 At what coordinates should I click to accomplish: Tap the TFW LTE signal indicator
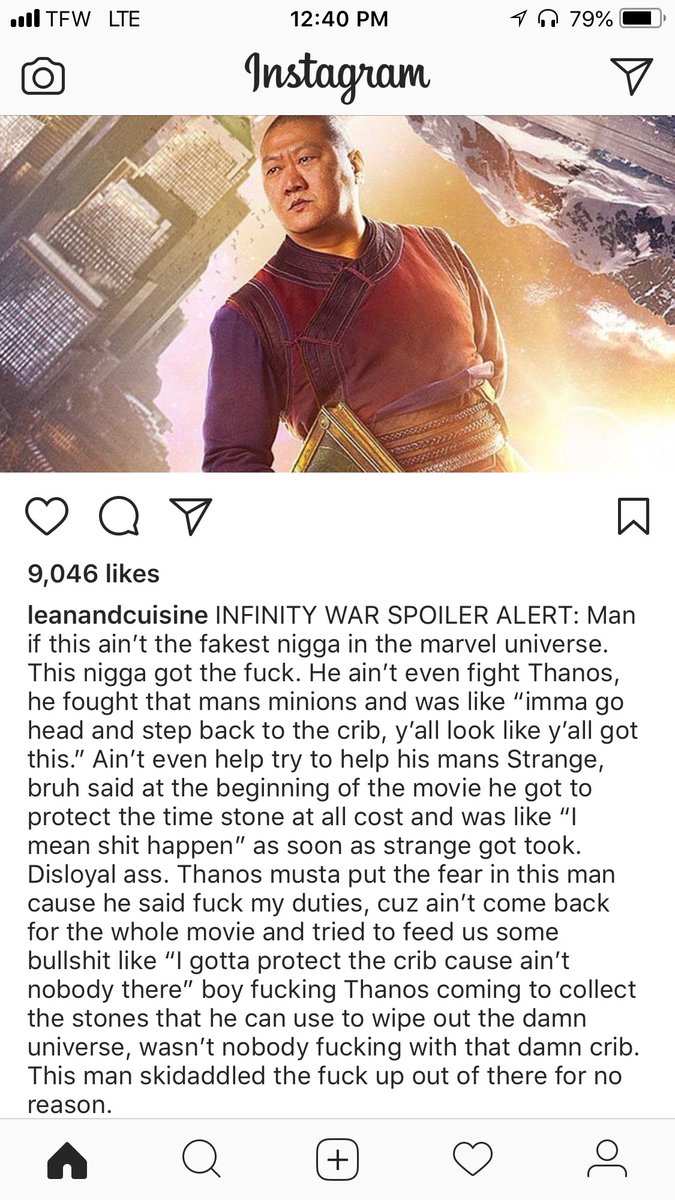click(x=75, y=19)
